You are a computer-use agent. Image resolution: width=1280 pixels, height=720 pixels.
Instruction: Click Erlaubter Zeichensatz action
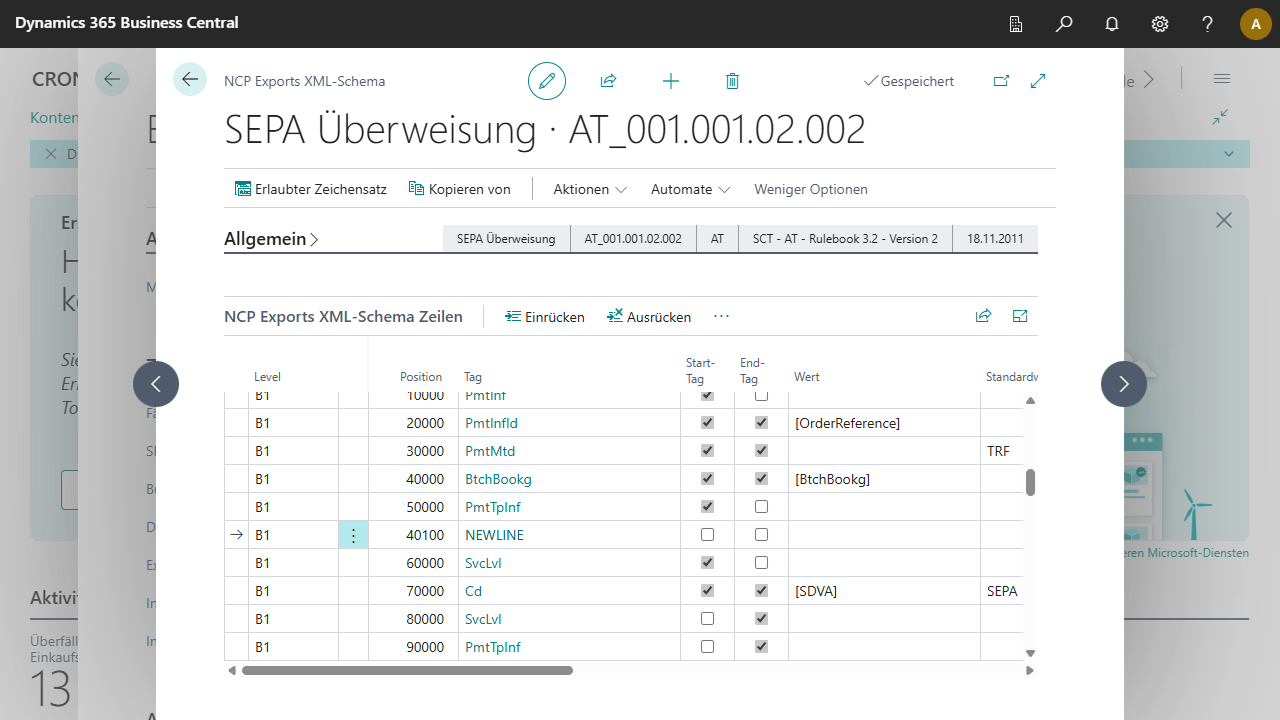click(311, 189)
